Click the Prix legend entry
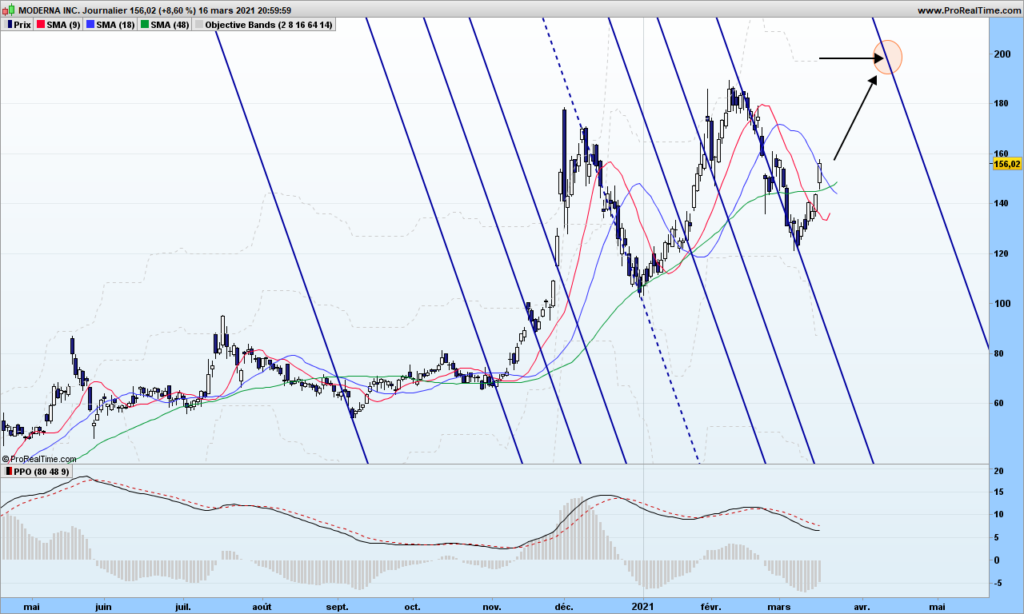 18,25
